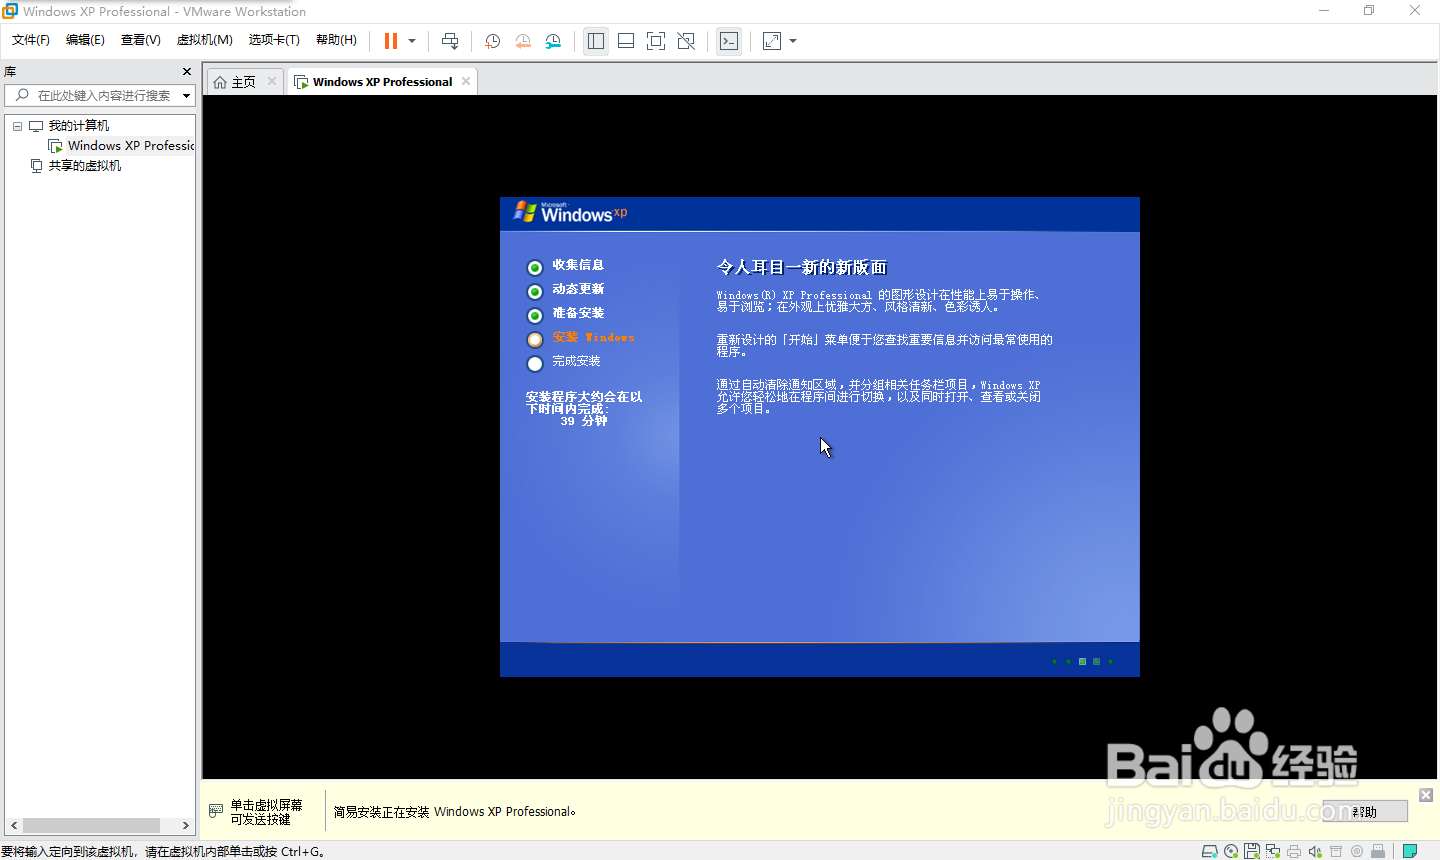The height and width of the screenshot is (860, 1440).
Task: Take a snapshot of this virtual machine
Action: pos(492,41)
